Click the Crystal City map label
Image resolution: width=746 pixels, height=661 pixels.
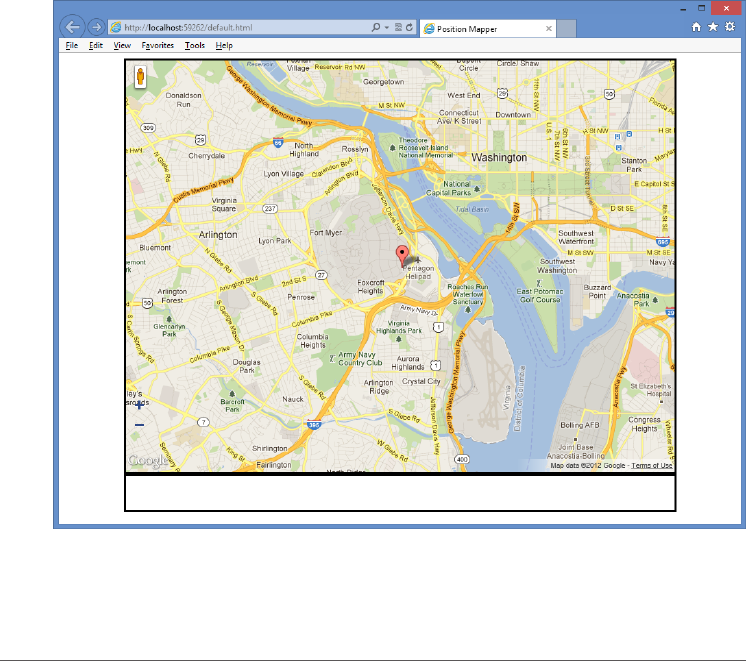point(421,382)
